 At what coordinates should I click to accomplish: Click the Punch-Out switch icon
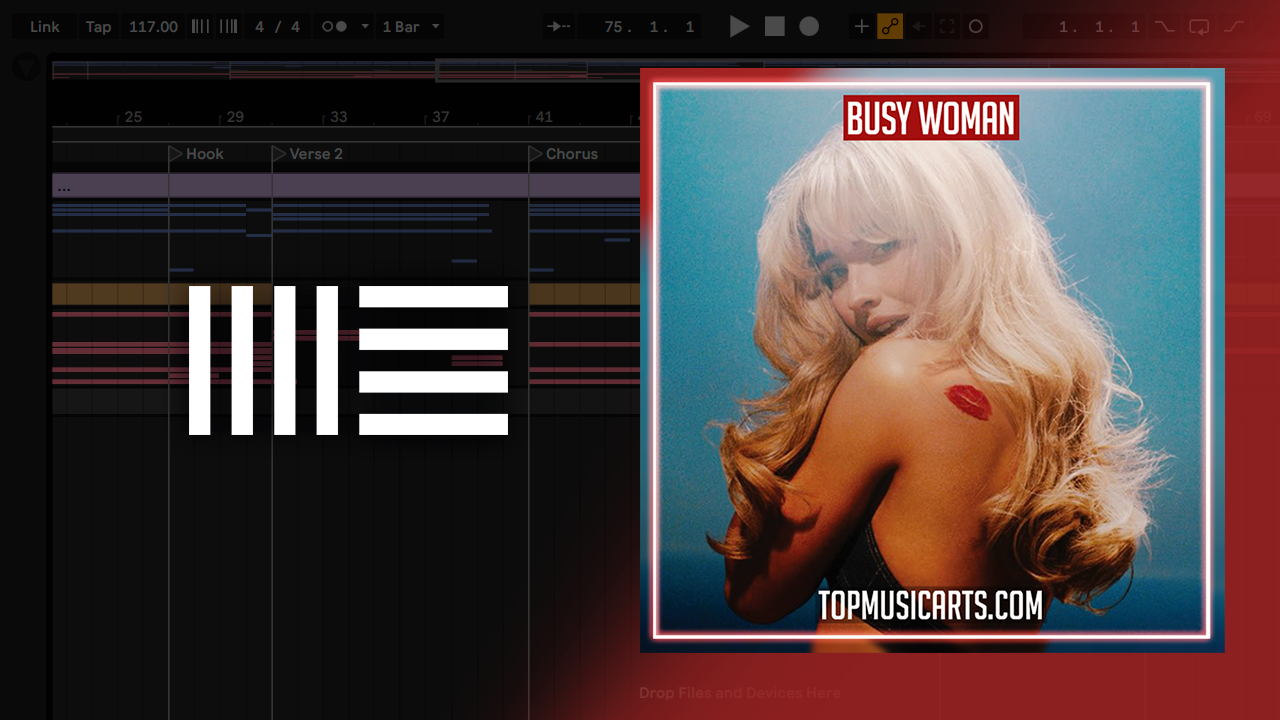coord(1234,27)
